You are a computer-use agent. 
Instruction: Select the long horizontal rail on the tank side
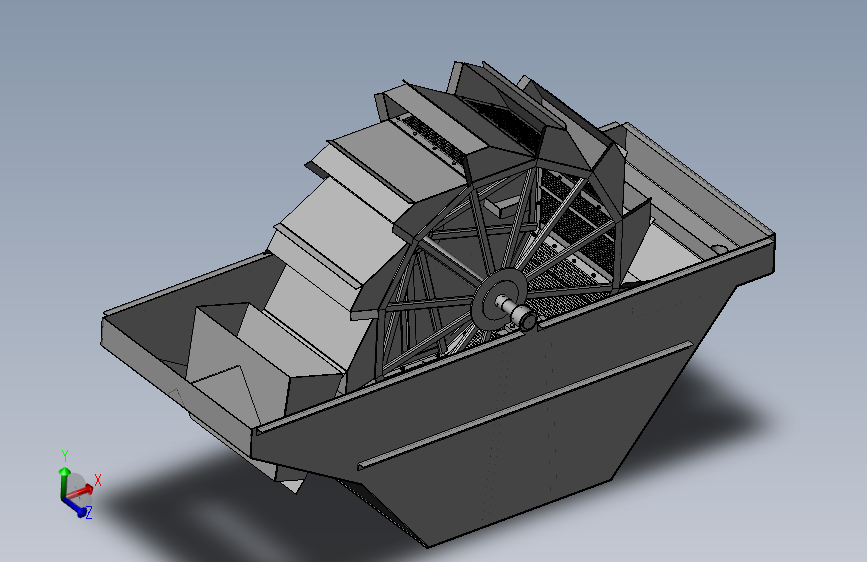pyautogui.click(x=525, y=405)
